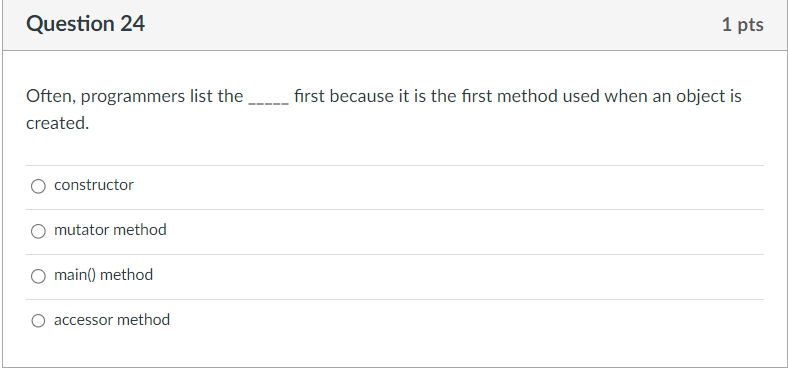Click the 'main() method' answer label
The height and width of the screenshot is (370, 788).
[104, 275]
